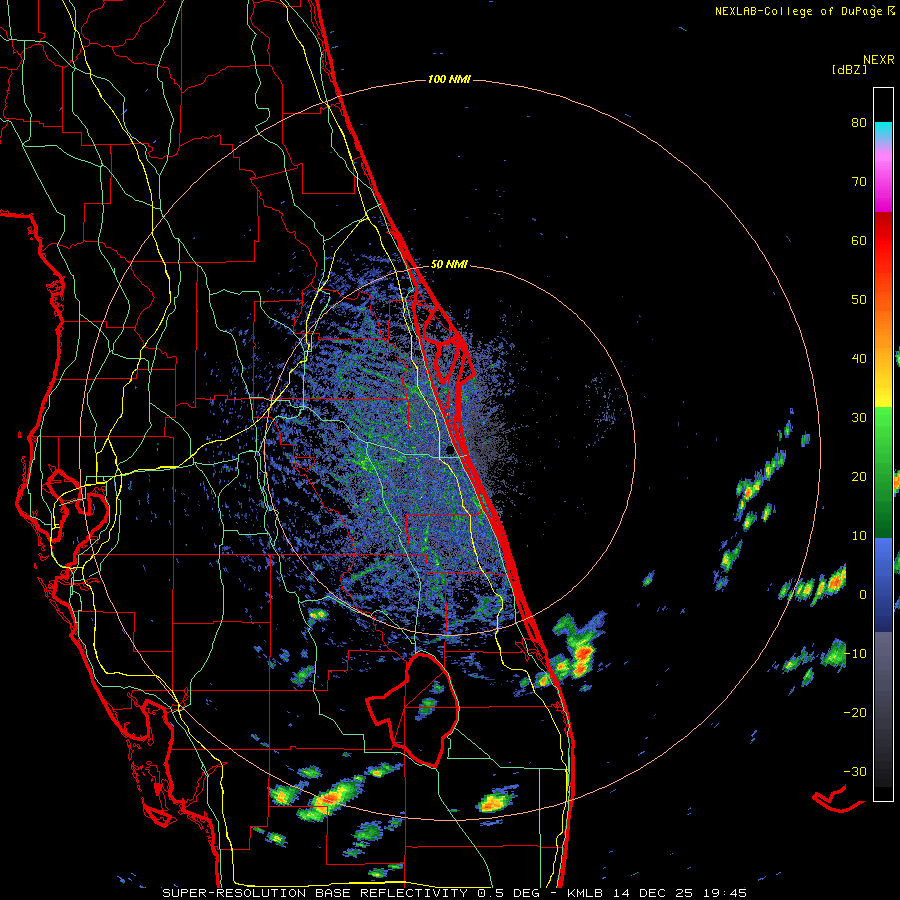900x900 pixels.
Task: Click the blue segment of the reflectivity color bar
Action: tap(883, 585)
